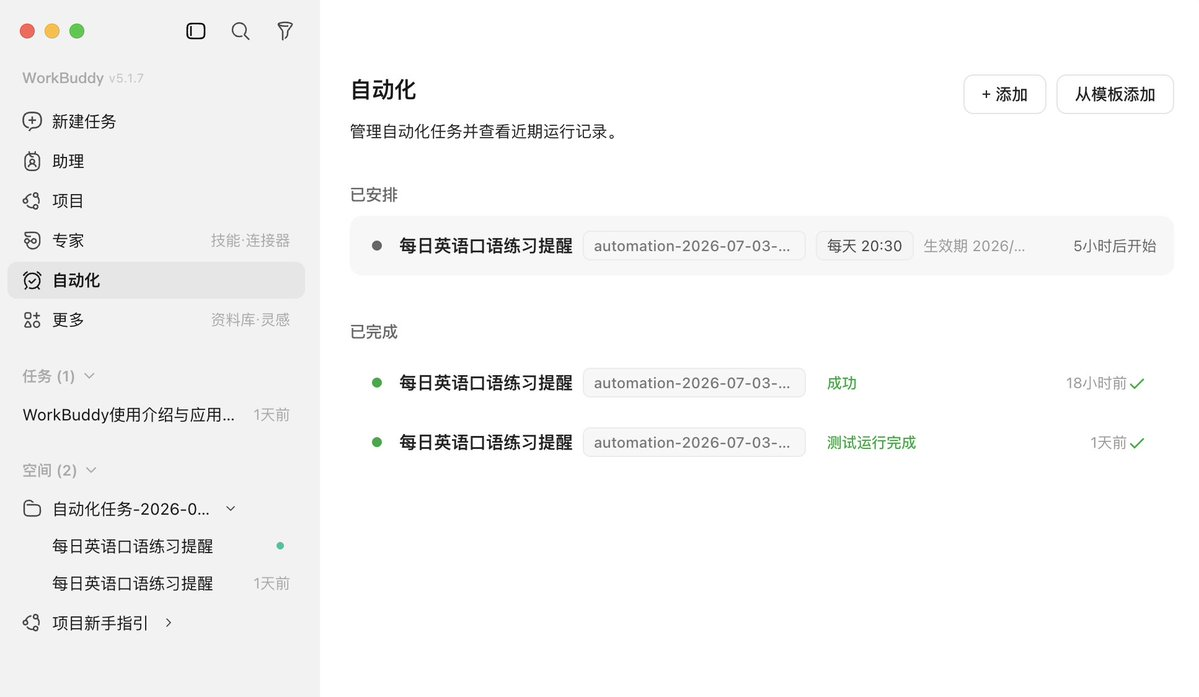Select the 自动化 sidebar item
The height and width of the screenshot is (697, 1199).
156,280
